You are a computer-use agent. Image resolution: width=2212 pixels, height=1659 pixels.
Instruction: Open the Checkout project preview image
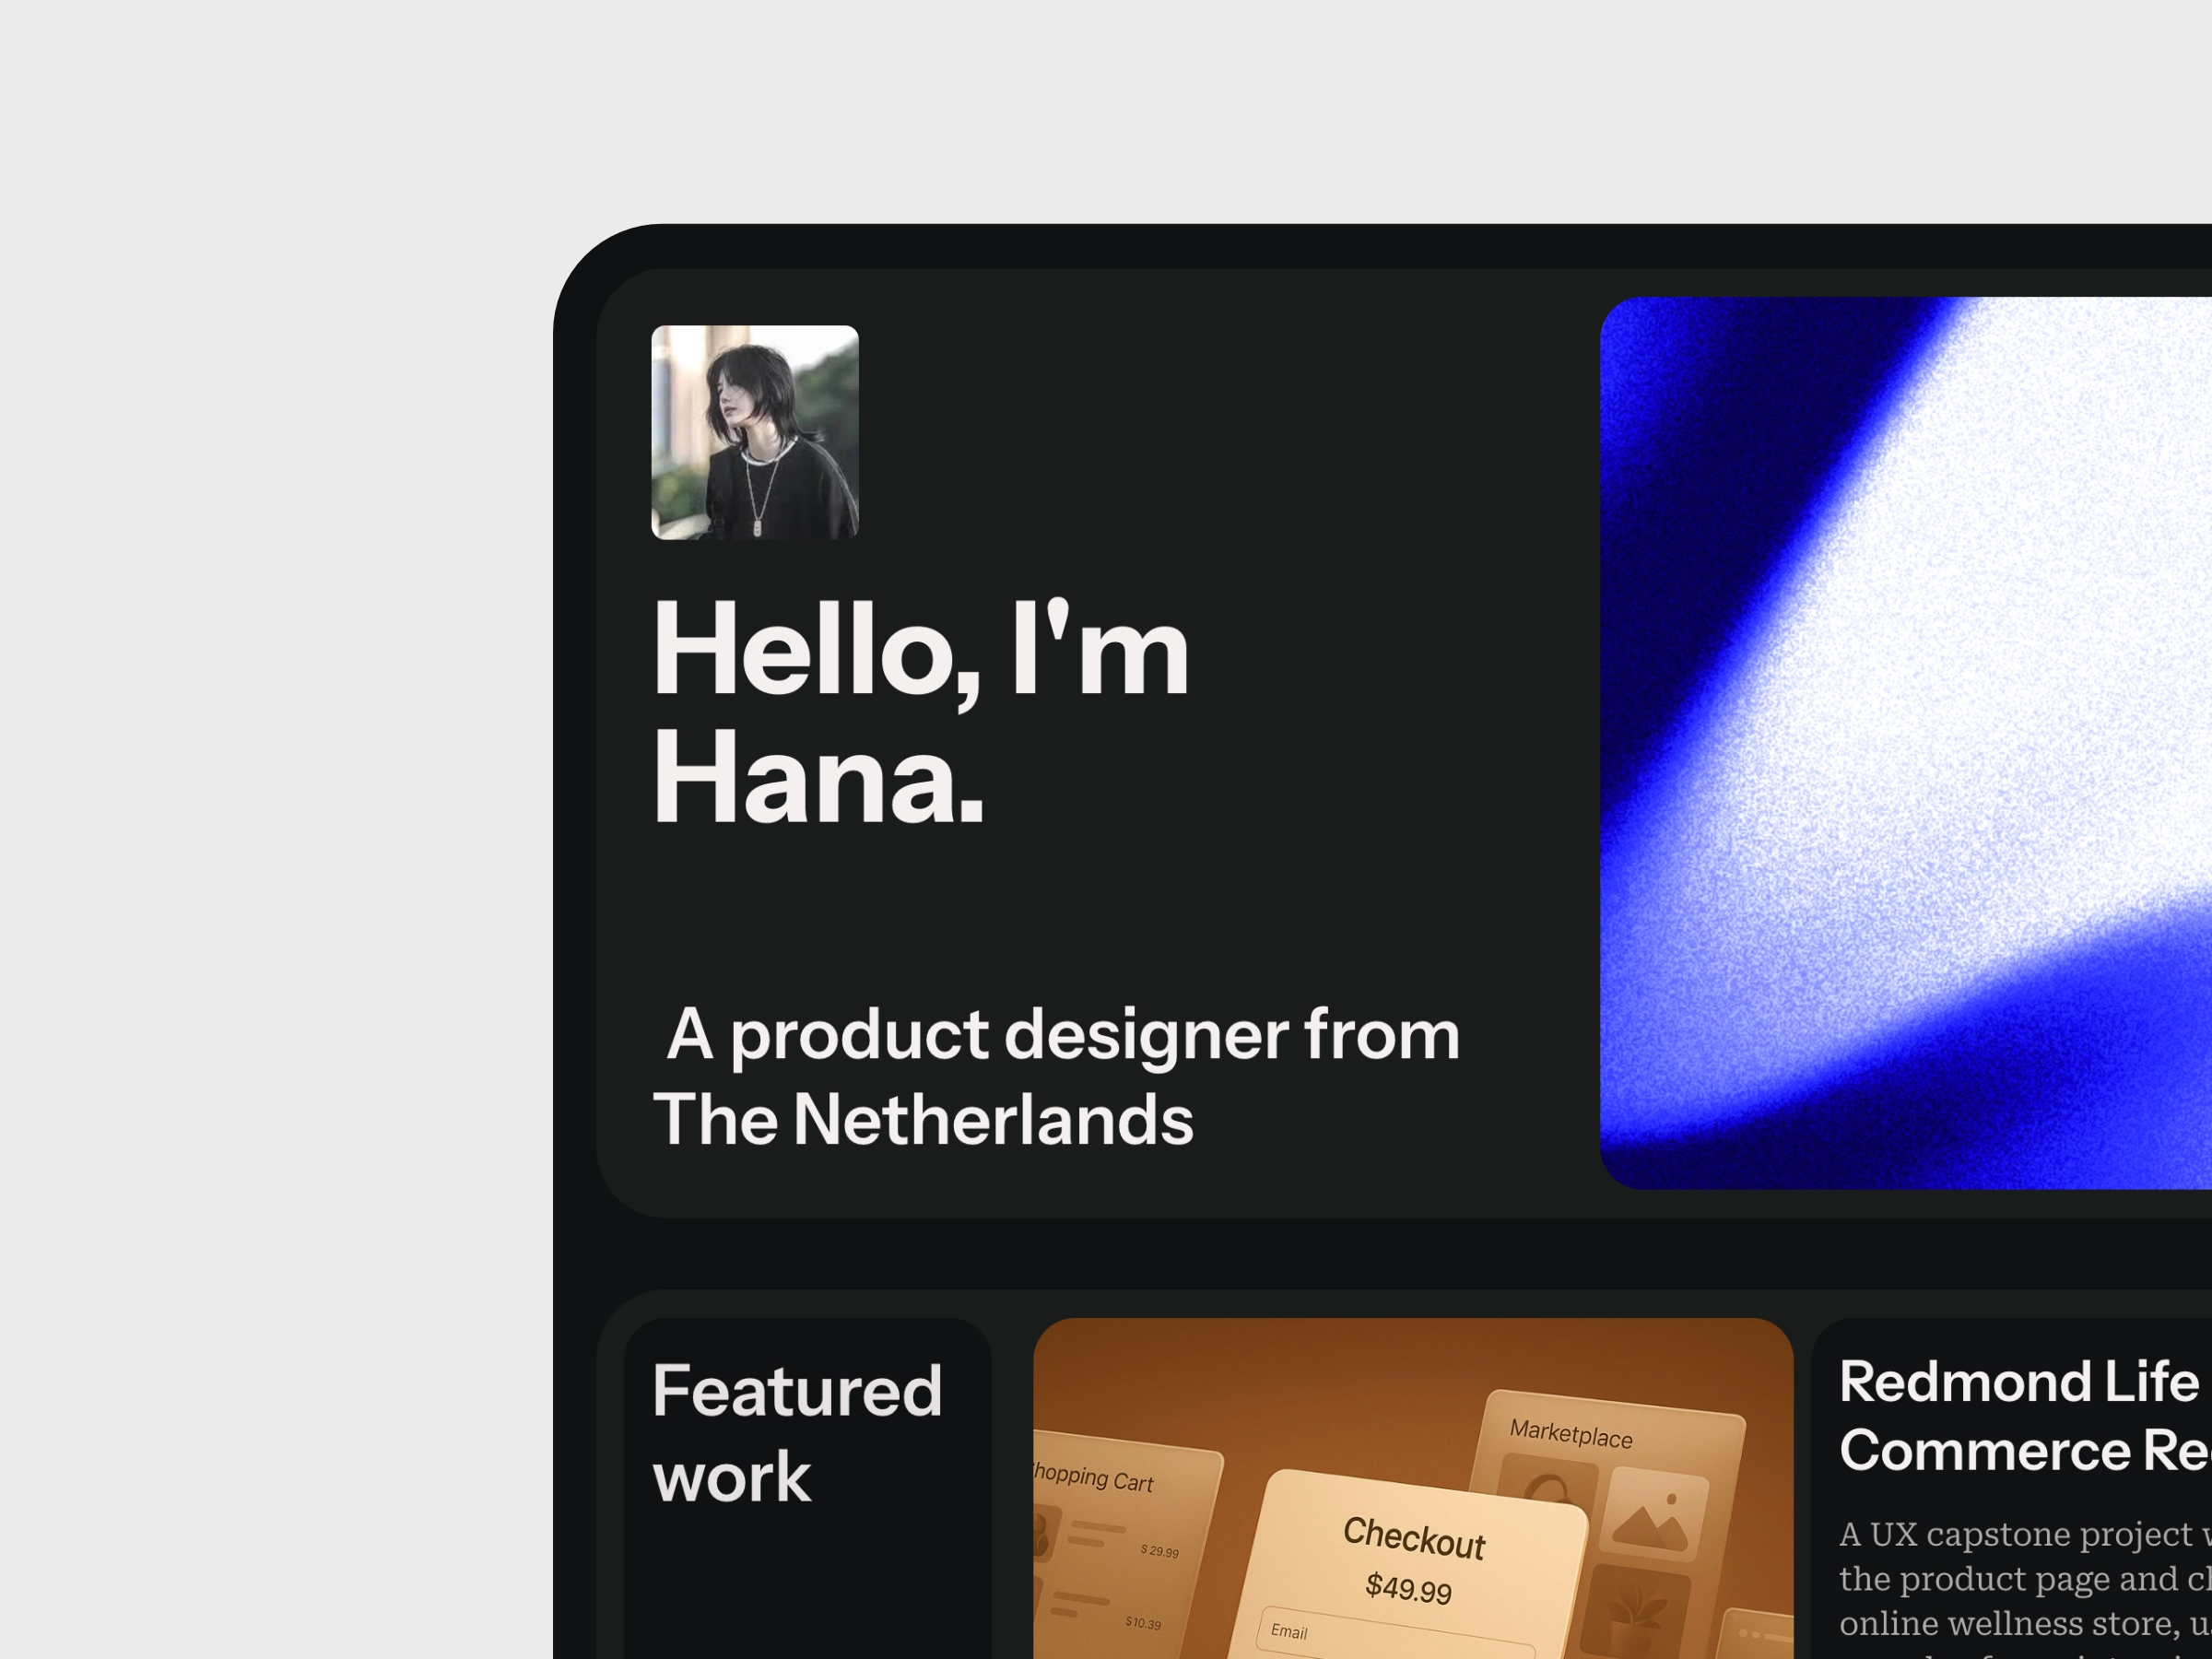tap(1413, 1488)
